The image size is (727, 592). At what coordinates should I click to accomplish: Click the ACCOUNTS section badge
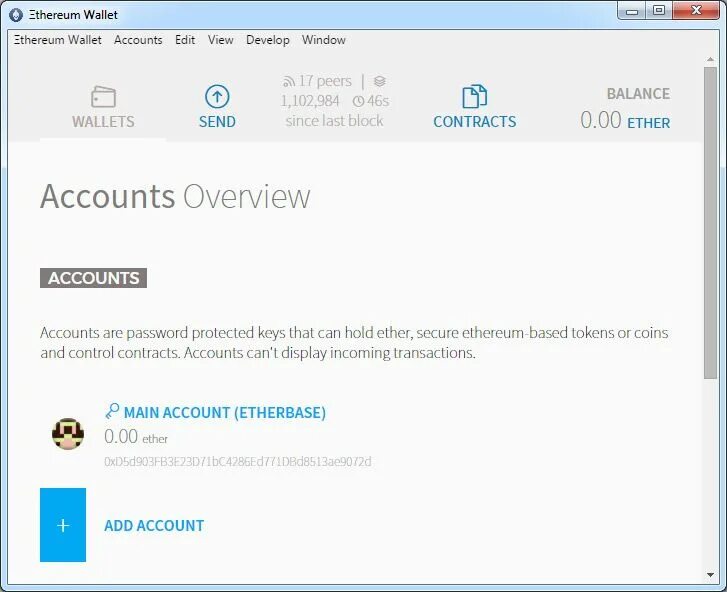point(93,278)
